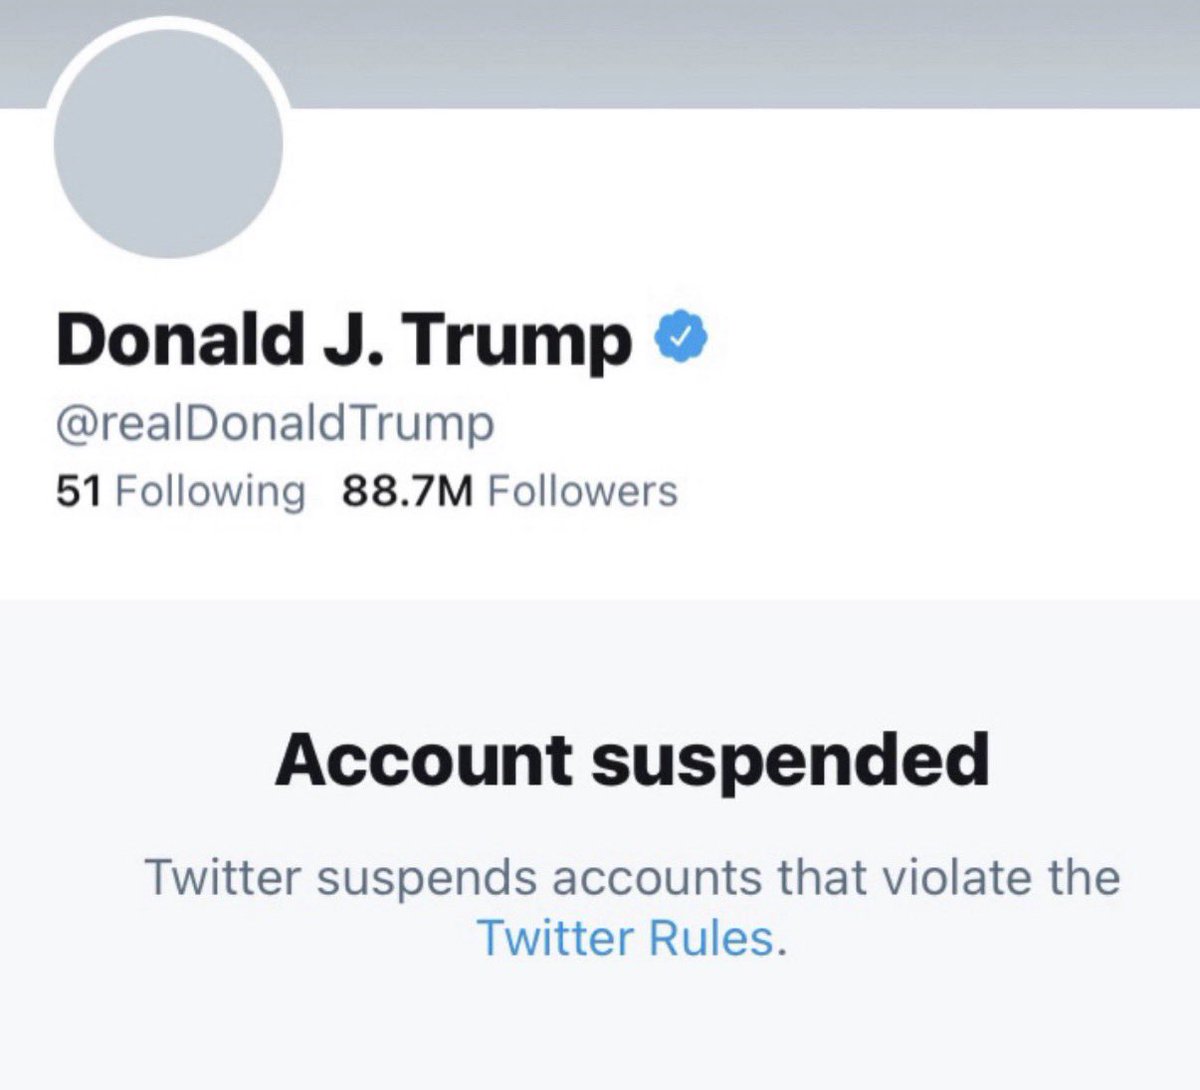Viewport: 1200px width, 1090px height.
Task: Tap the word Following
Action: coord(210,491)
